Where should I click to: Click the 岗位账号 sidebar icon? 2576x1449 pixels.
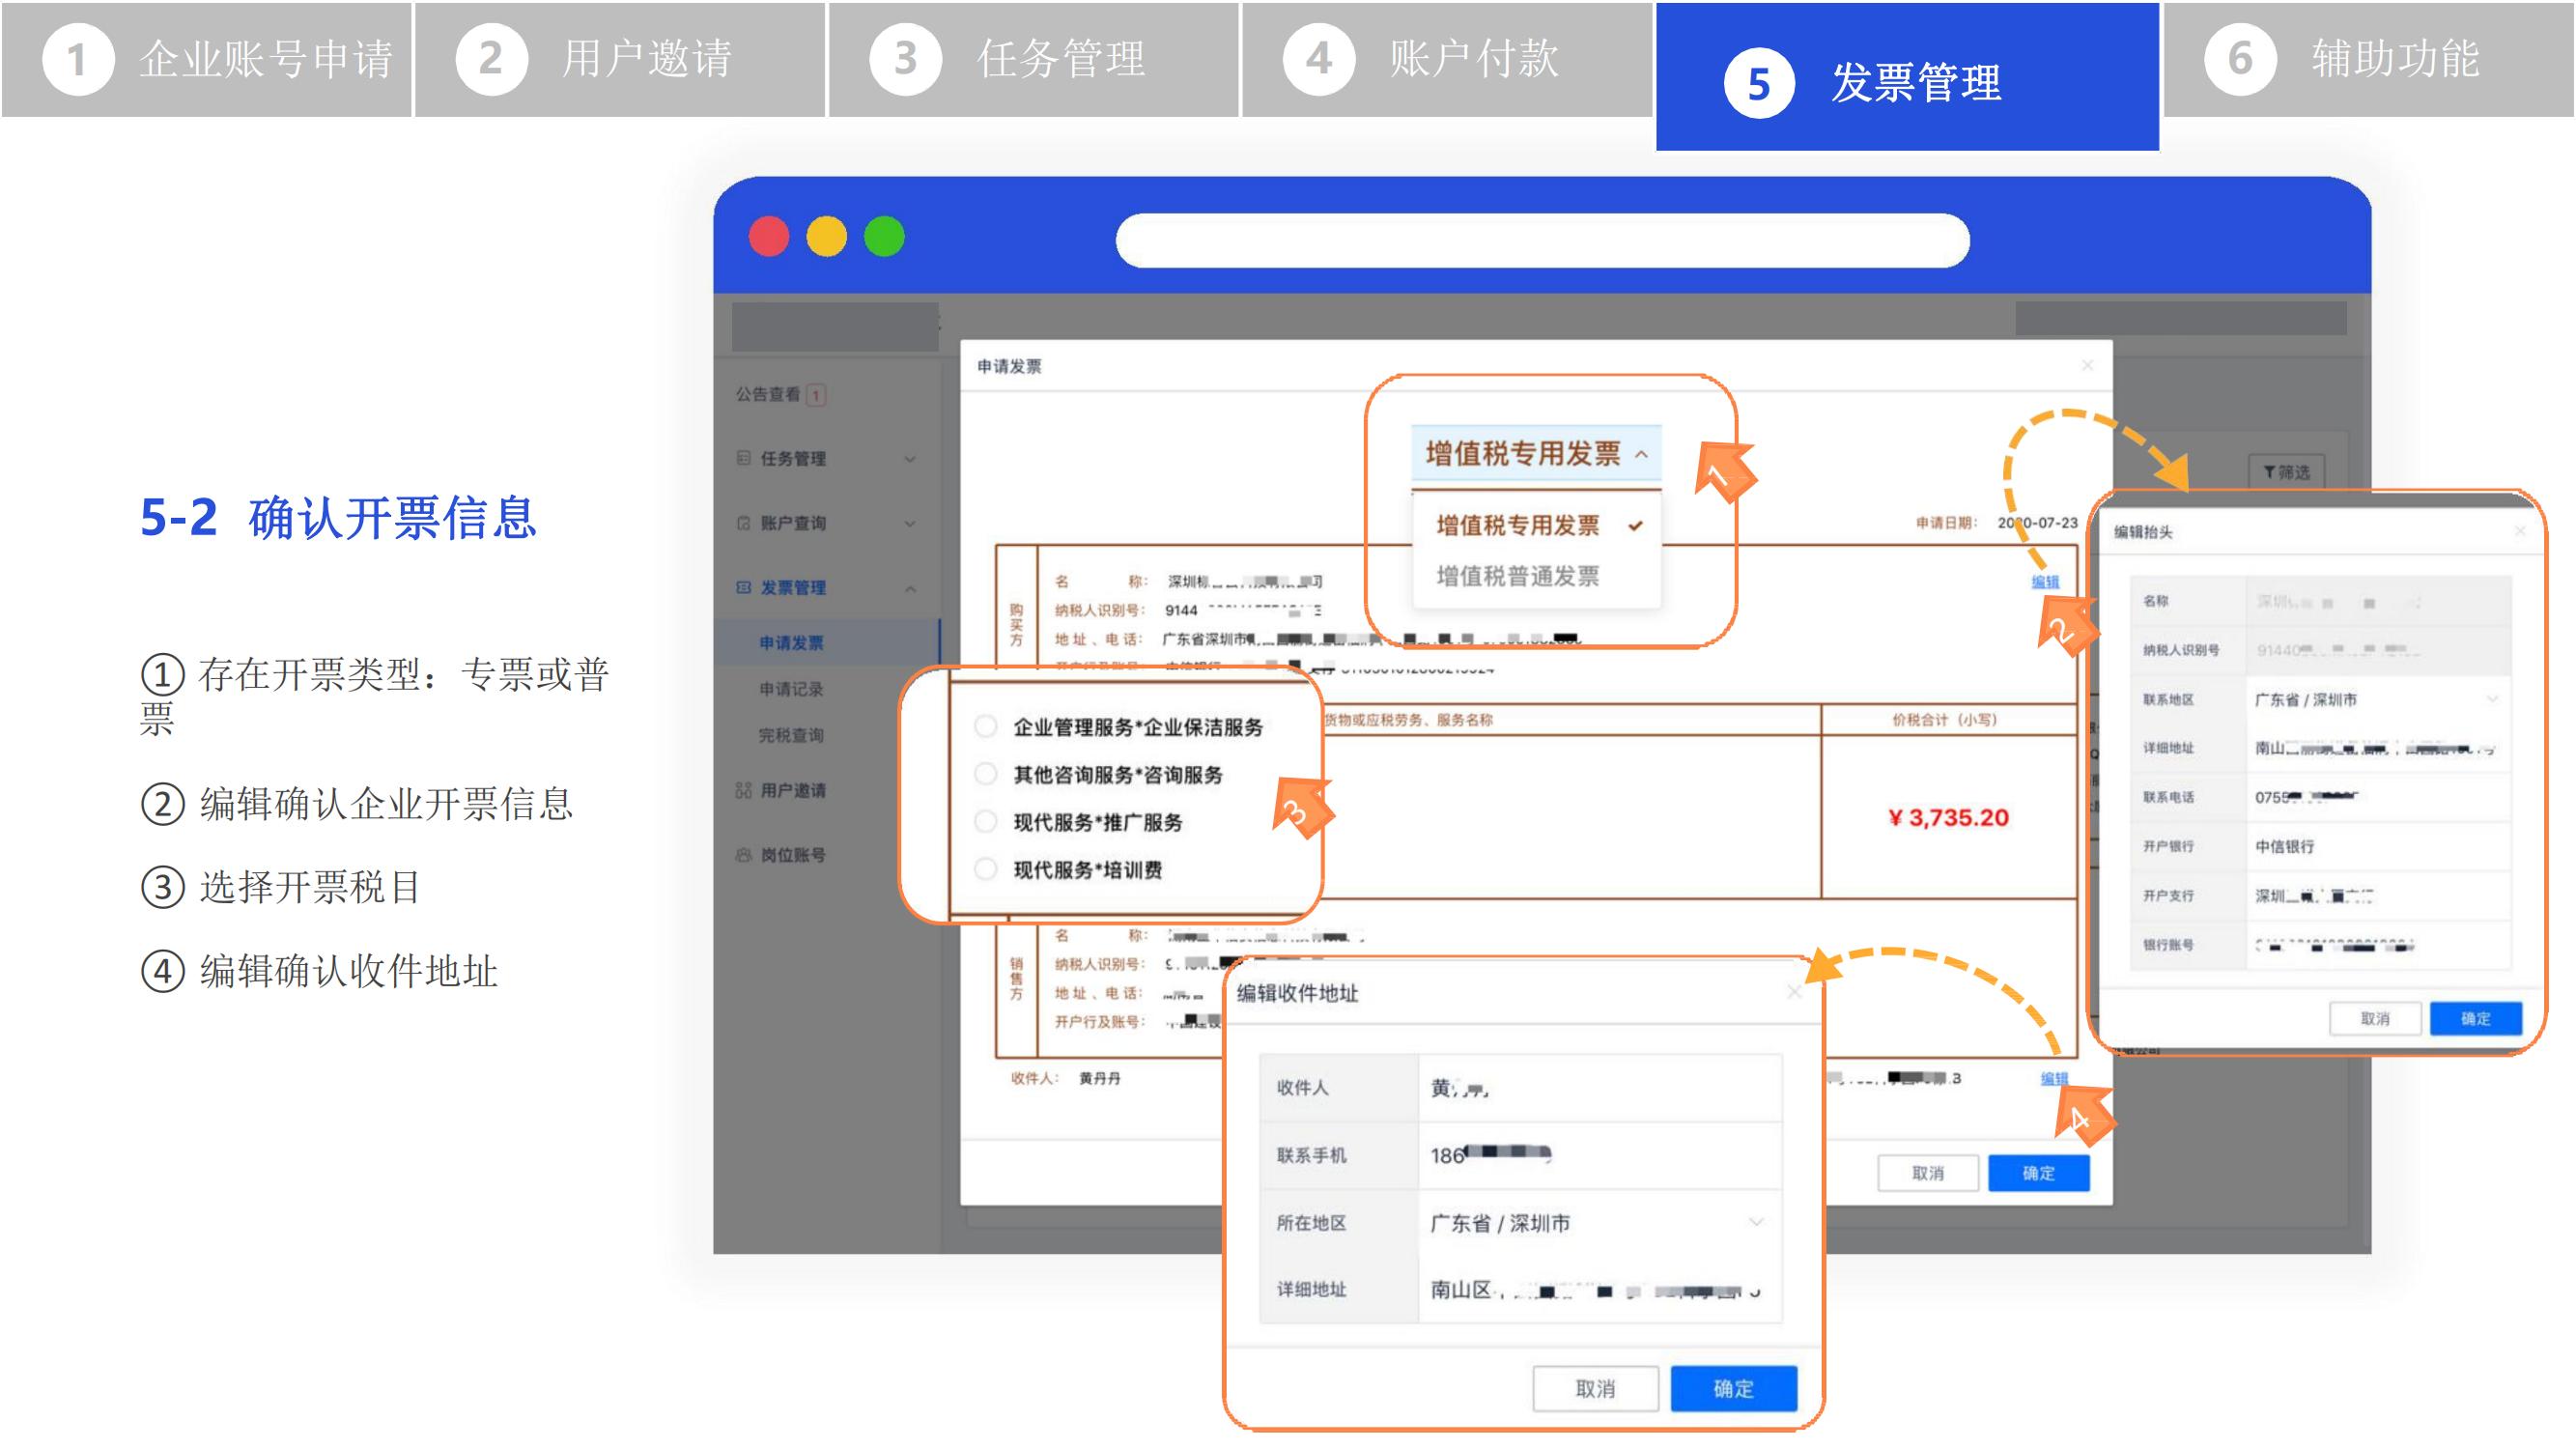click(x=743, y=855)
